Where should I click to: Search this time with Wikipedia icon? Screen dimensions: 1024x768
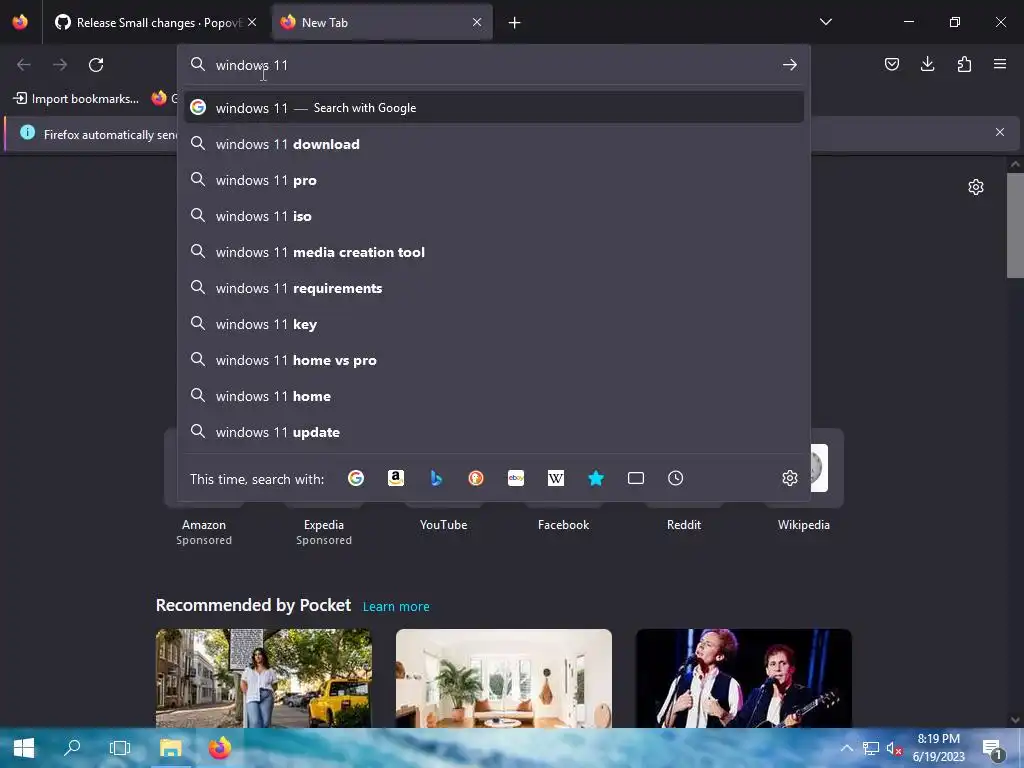coord(556,479)
